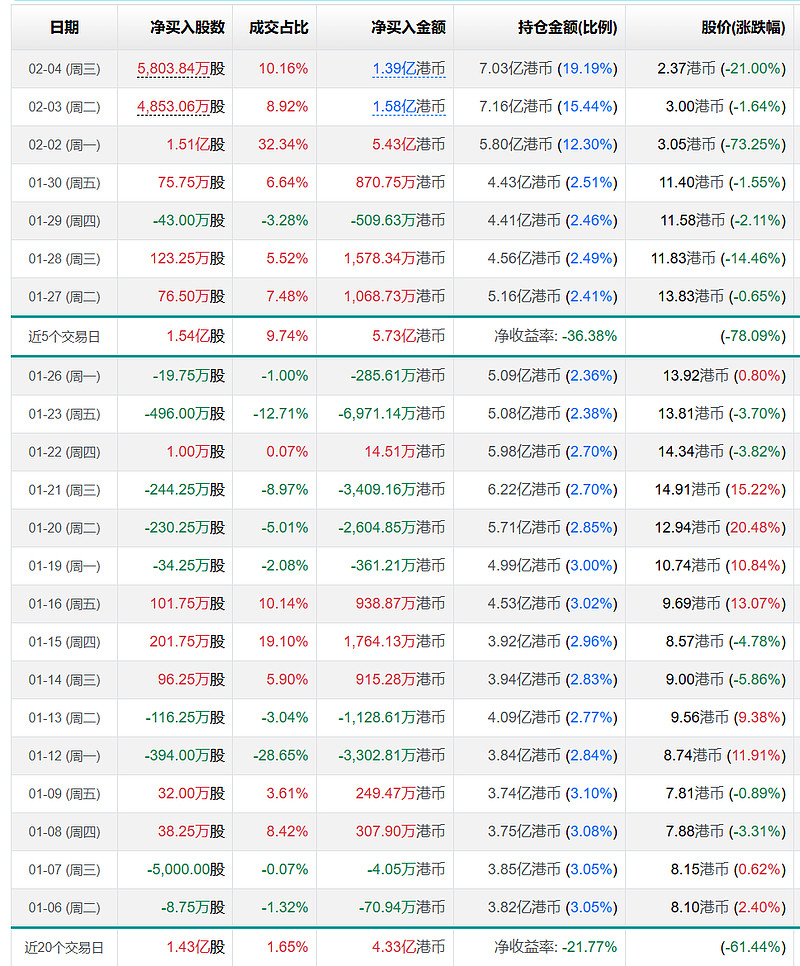
Task: Click the 10.14% turnover share value
Action: click(x=283, y=604)
